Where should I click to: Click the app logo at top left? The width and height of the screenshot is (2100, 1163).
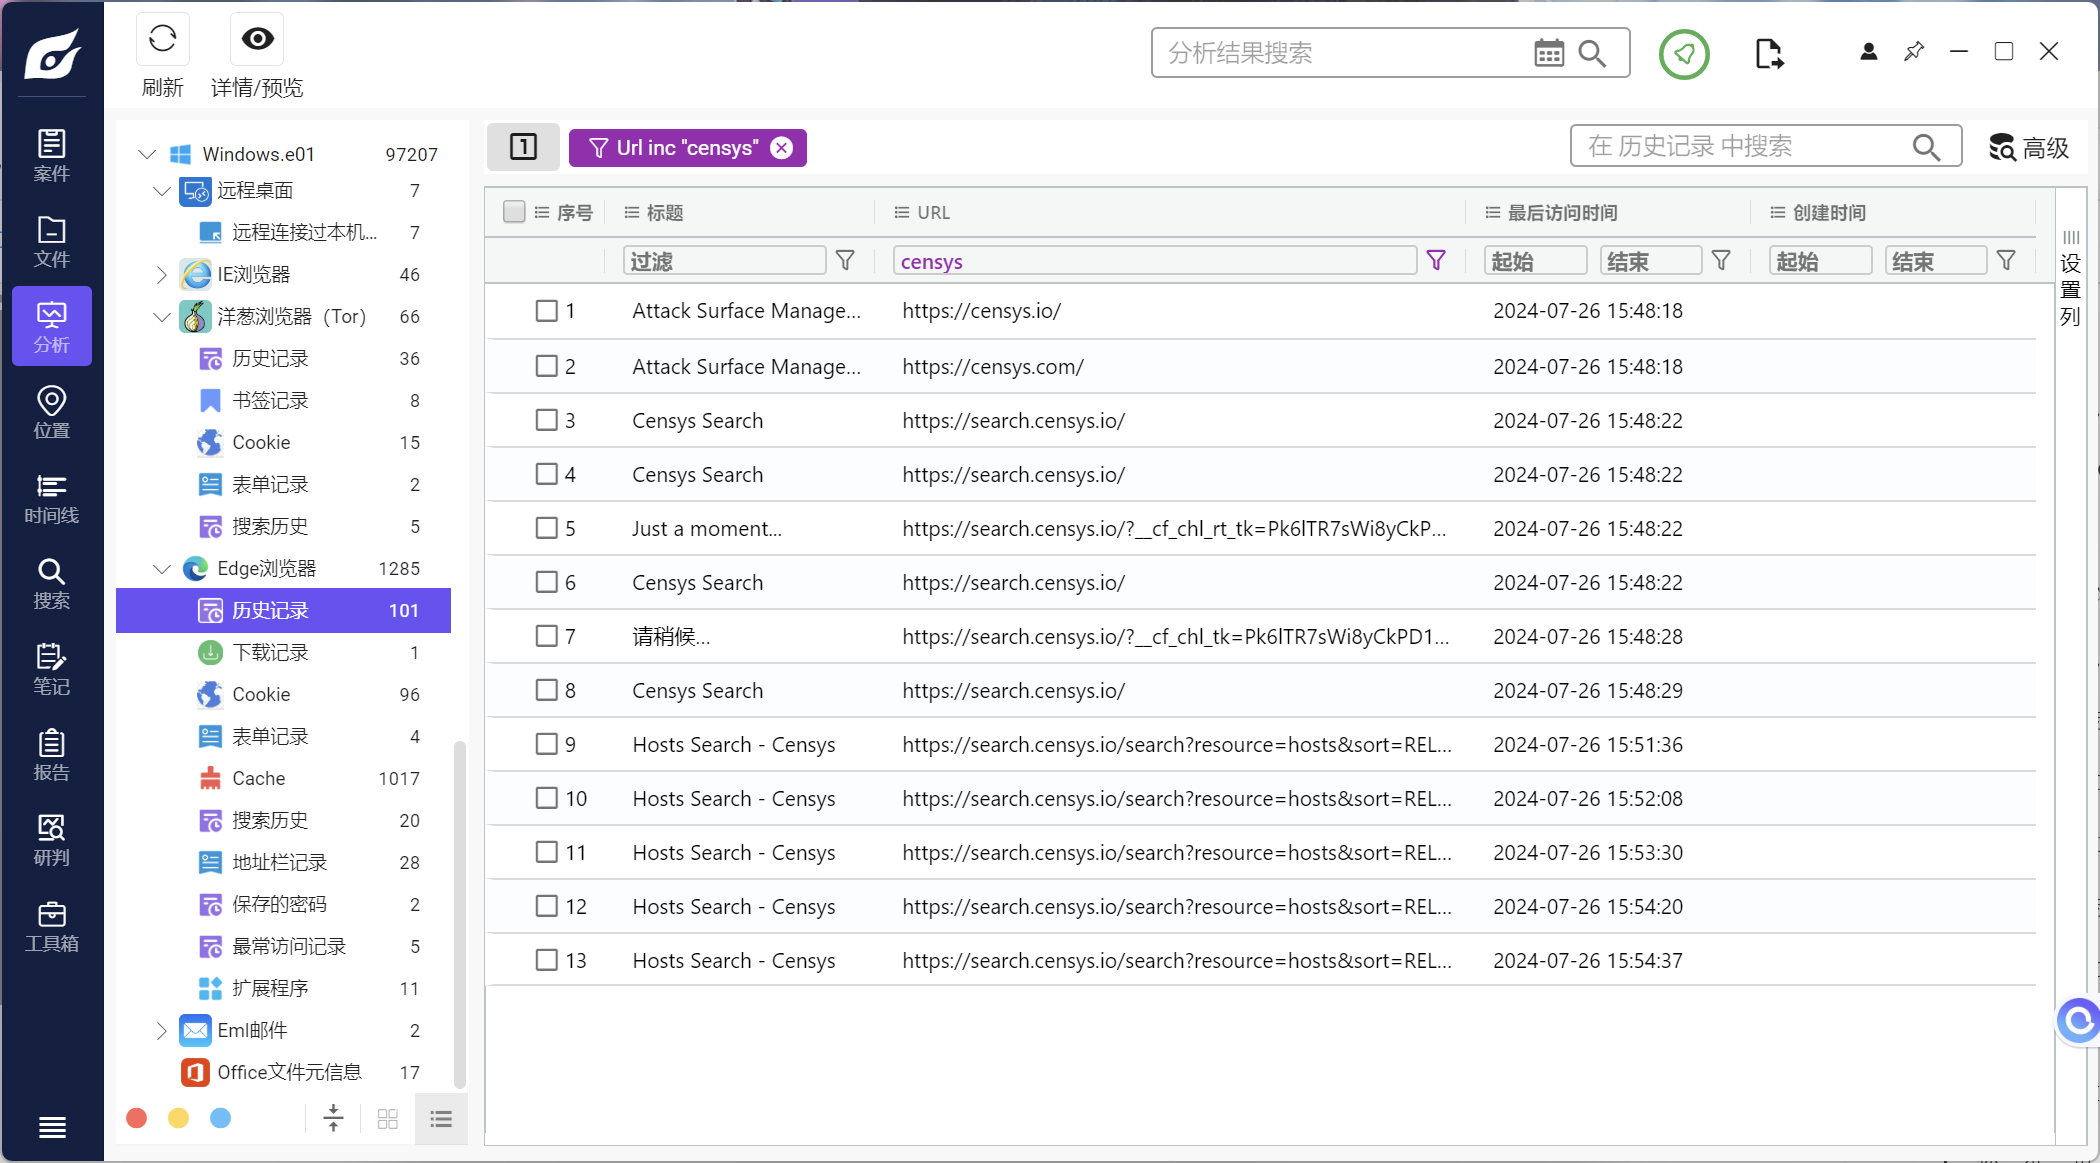point(52,53)
